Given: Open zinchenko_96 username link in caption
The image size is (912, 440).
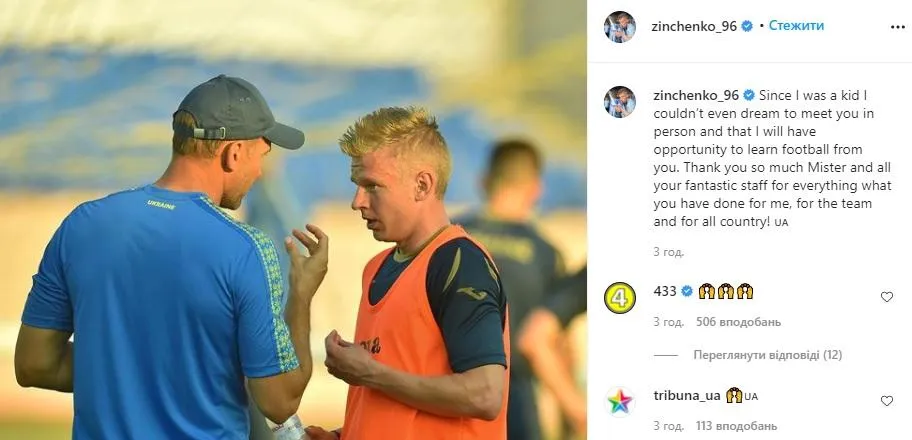Looking at the screenshot, I should [696, 95].
